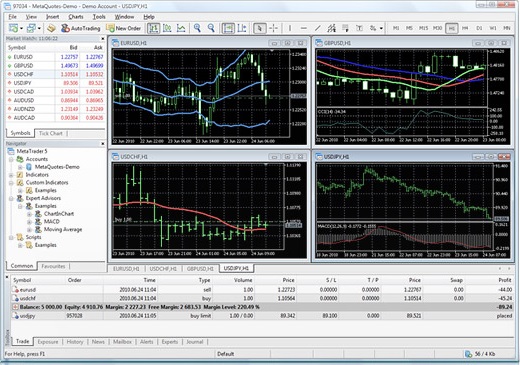Click the zoom out magnifier icon

click(211, 28)
